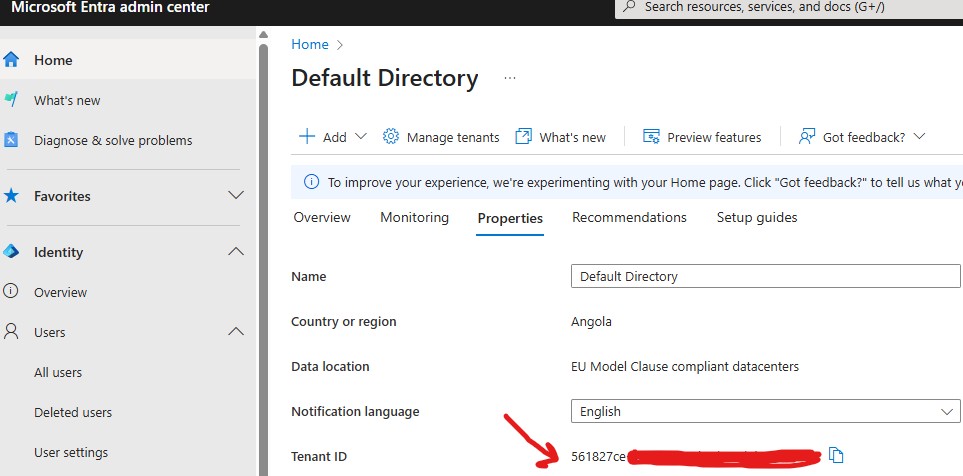The height and width of the screenshot is (476, 963).
Task: Open the Got feedback dropdown arrow
Action: tap(919, 136)
